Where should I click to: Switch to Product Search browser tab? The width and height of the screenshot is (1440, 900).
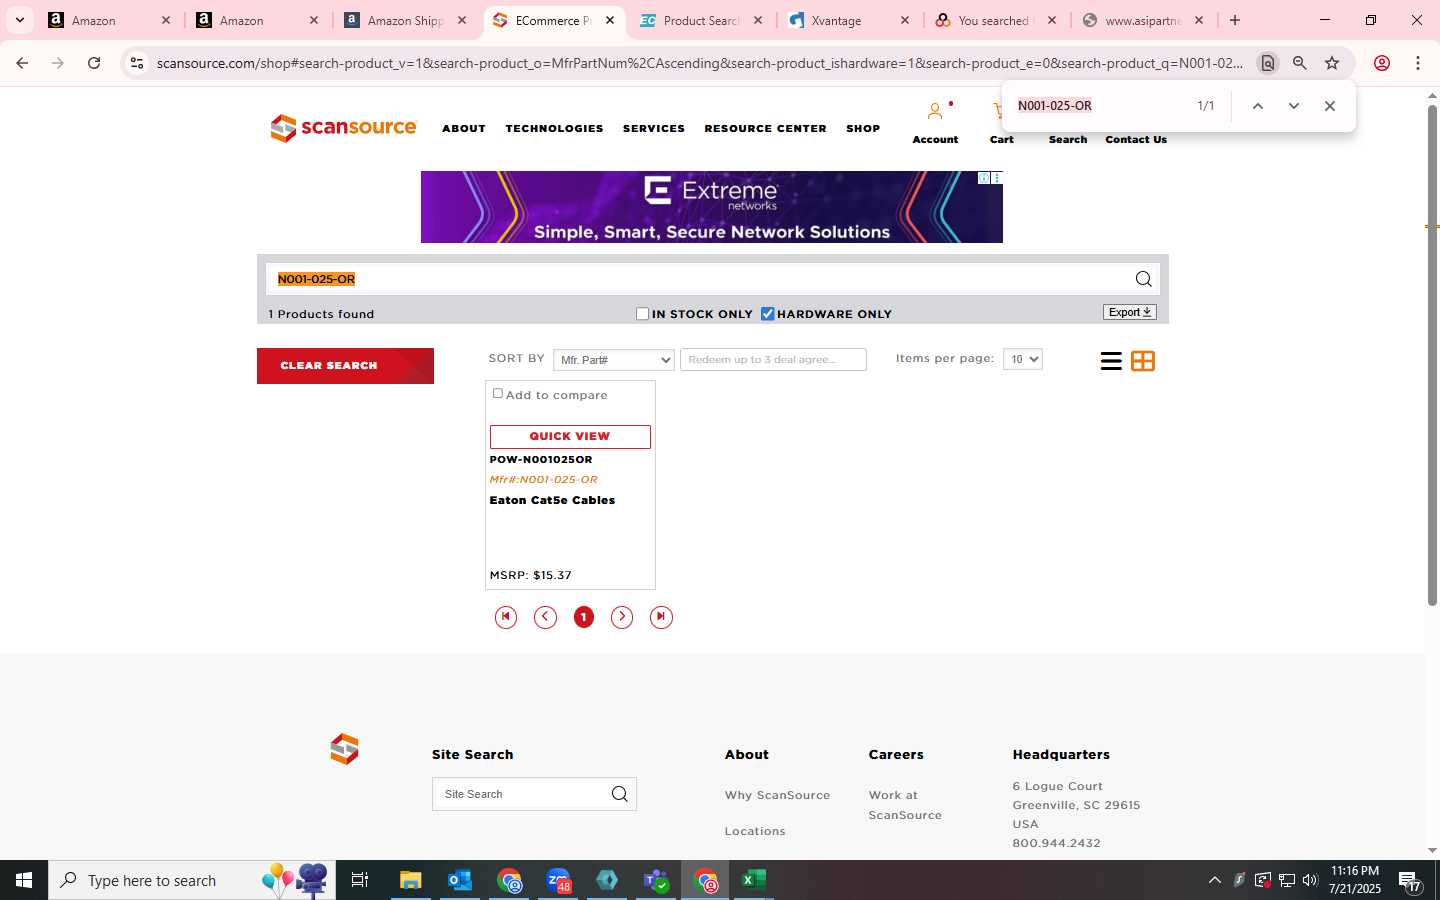coord(701,20)
